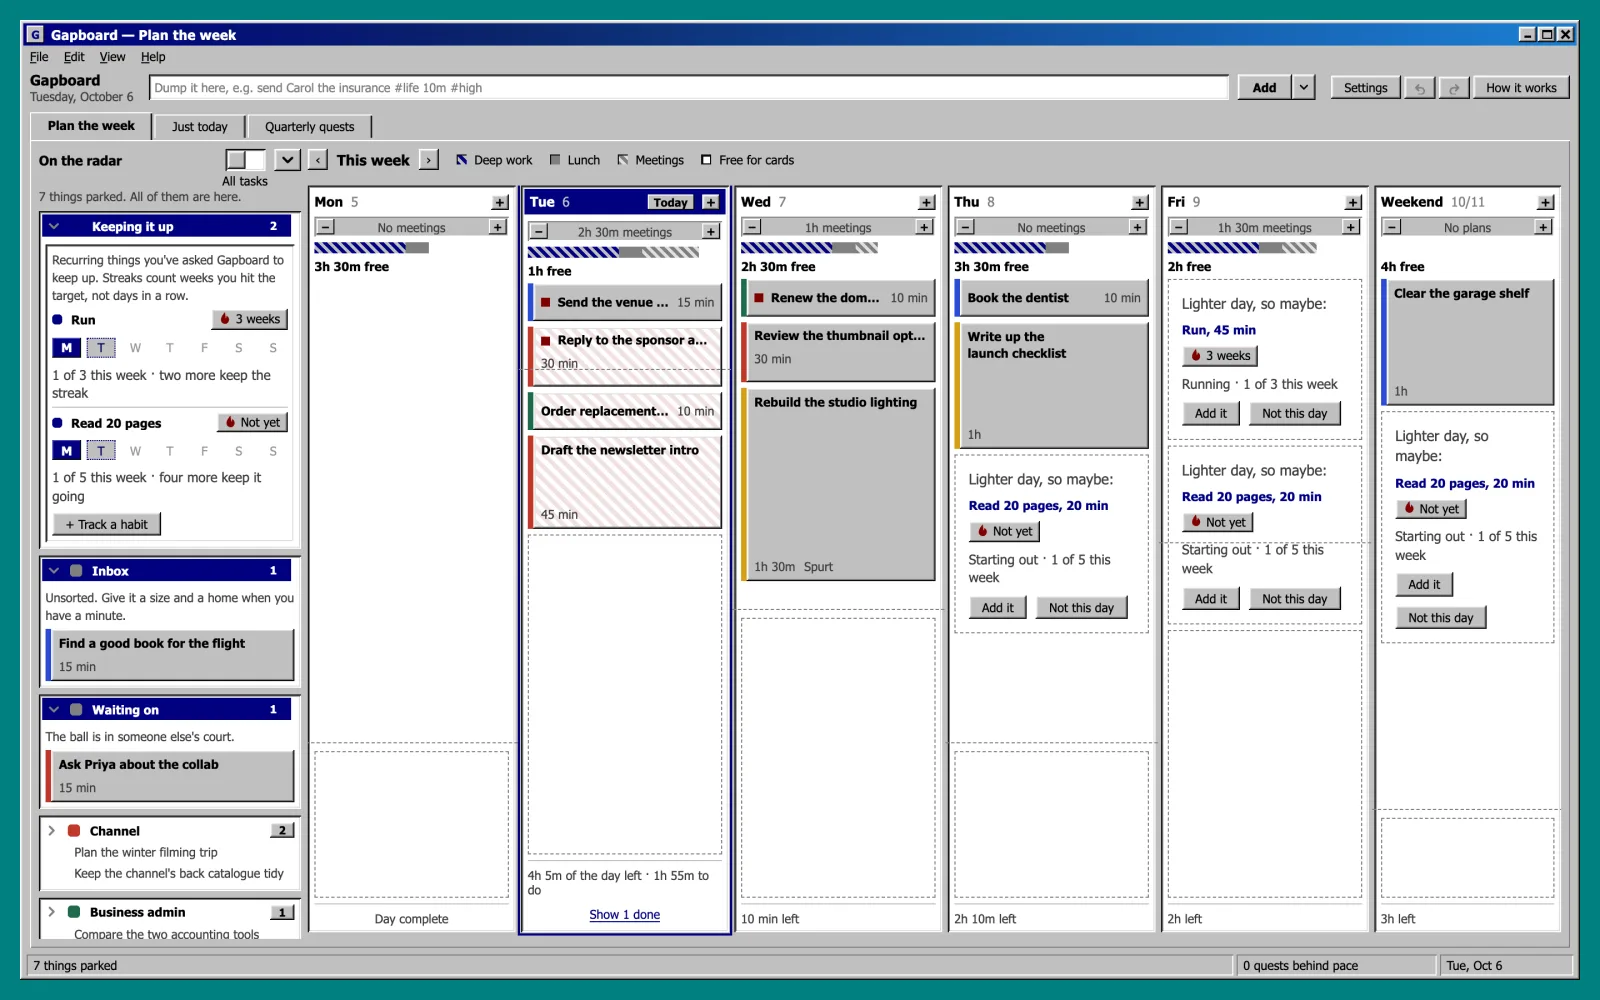
Task: Open How it works
Action: pyautogui.click(x=1521, y=88)
